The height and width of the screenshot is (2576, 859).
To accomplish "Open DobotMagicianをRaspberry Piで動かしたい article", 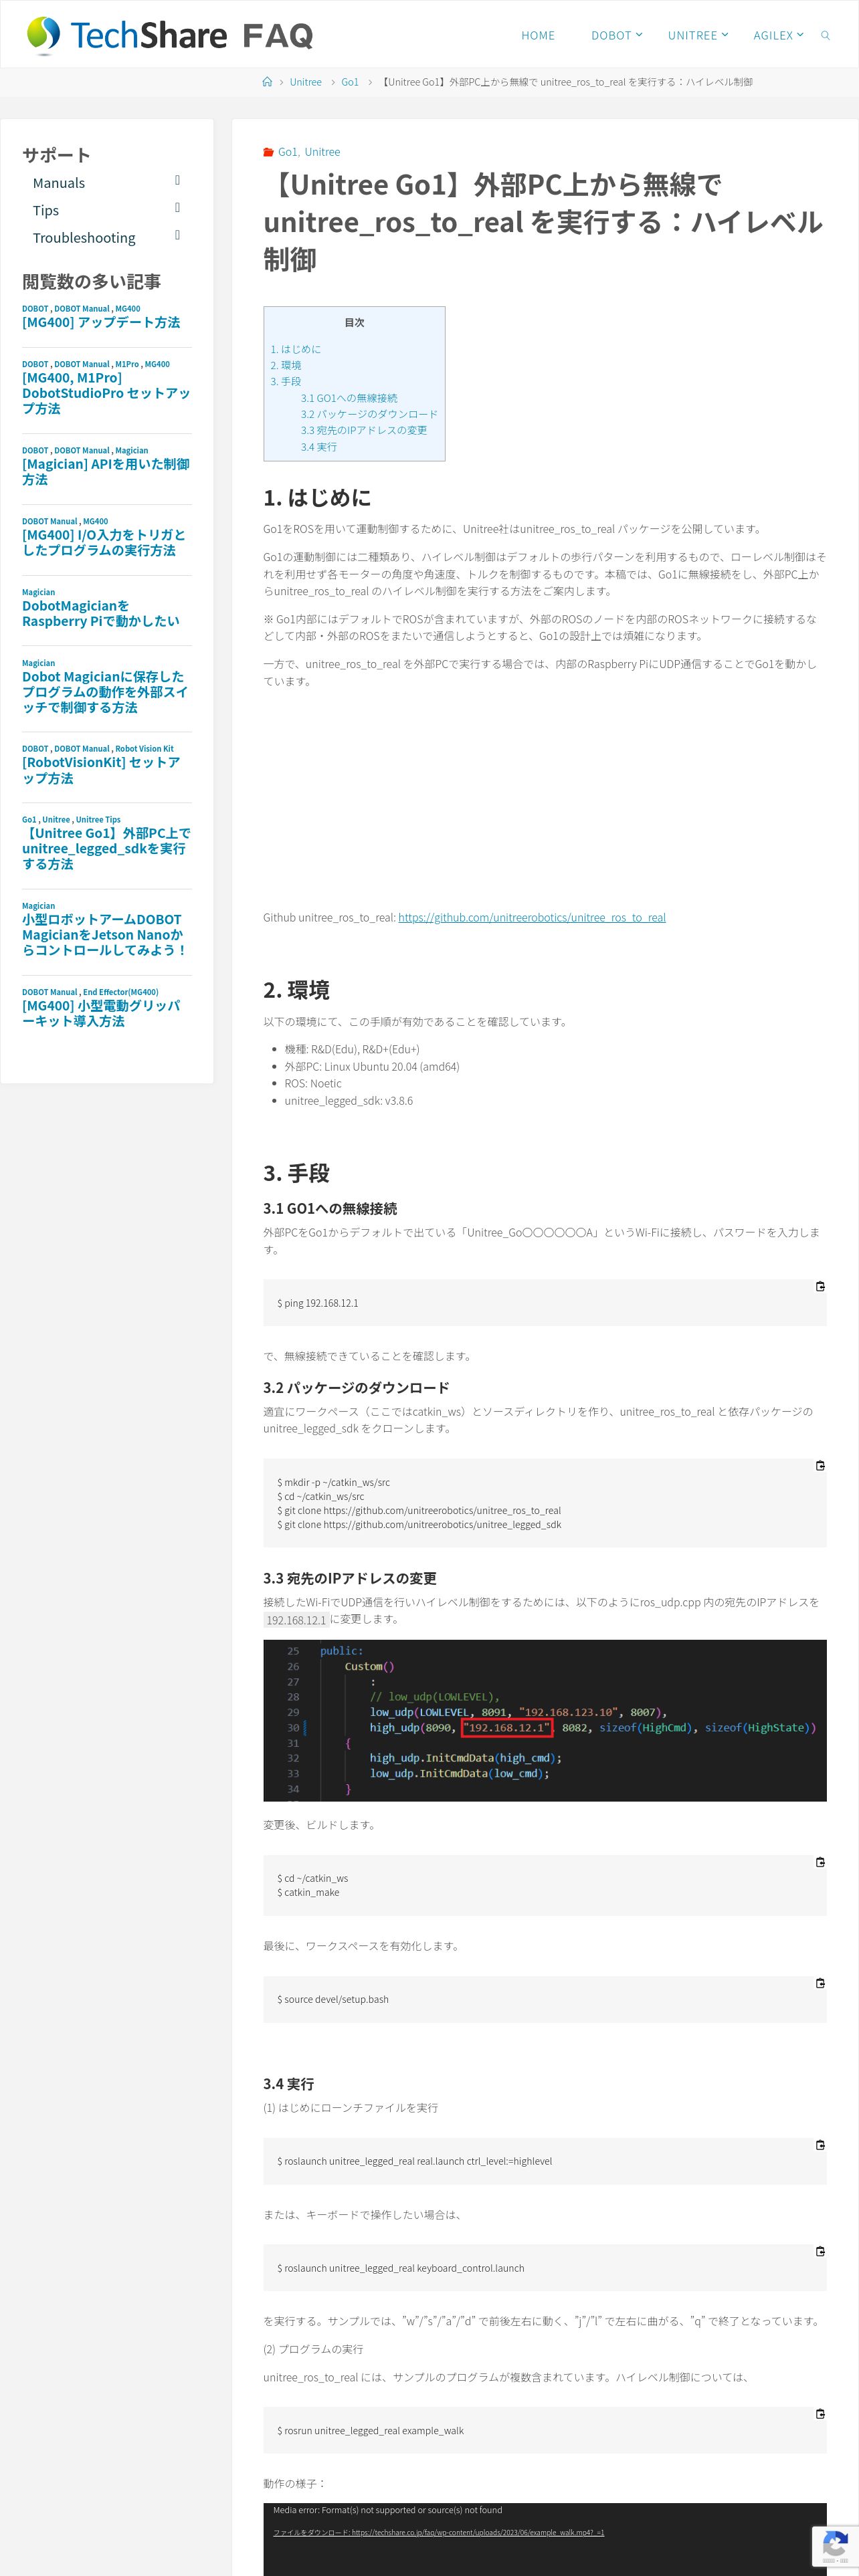I will point(101,613).
